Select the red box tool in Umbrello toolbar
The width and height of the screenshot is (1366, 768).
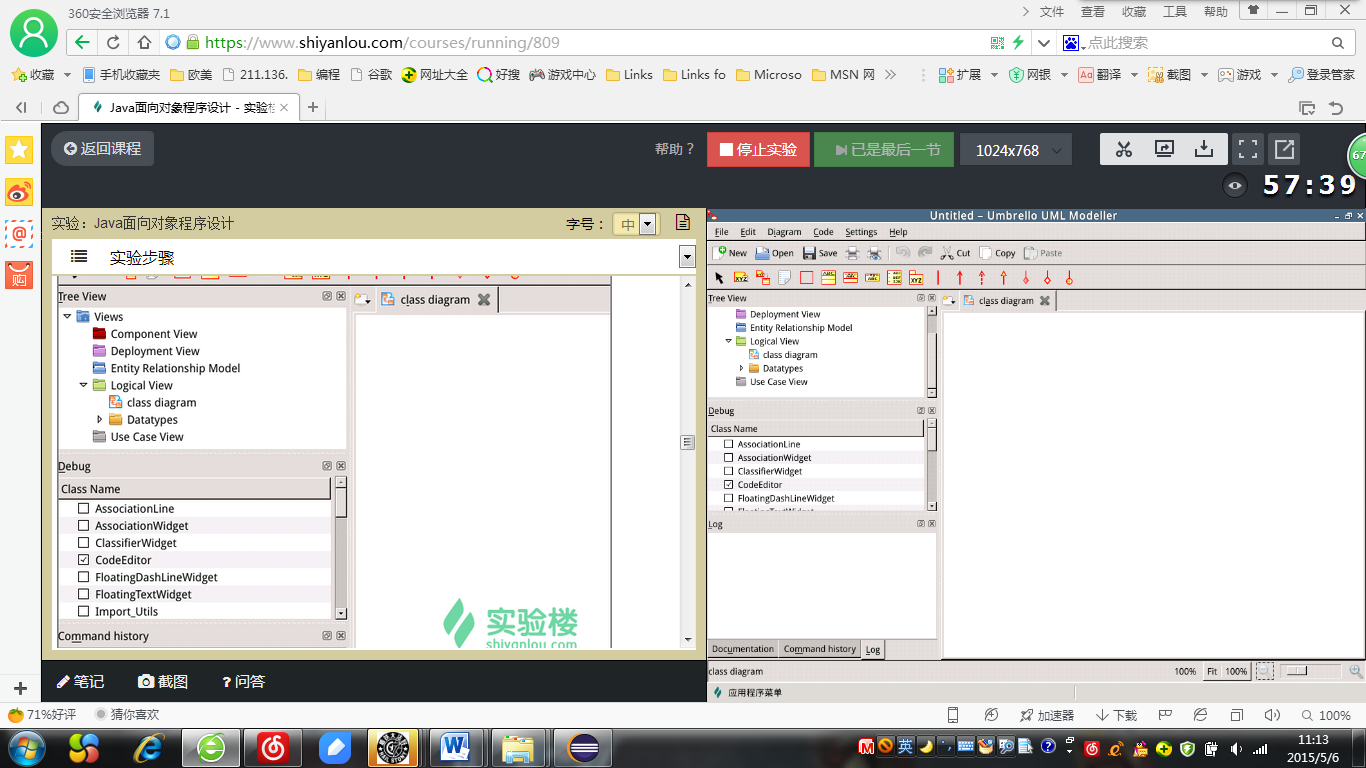pos(806,277)
